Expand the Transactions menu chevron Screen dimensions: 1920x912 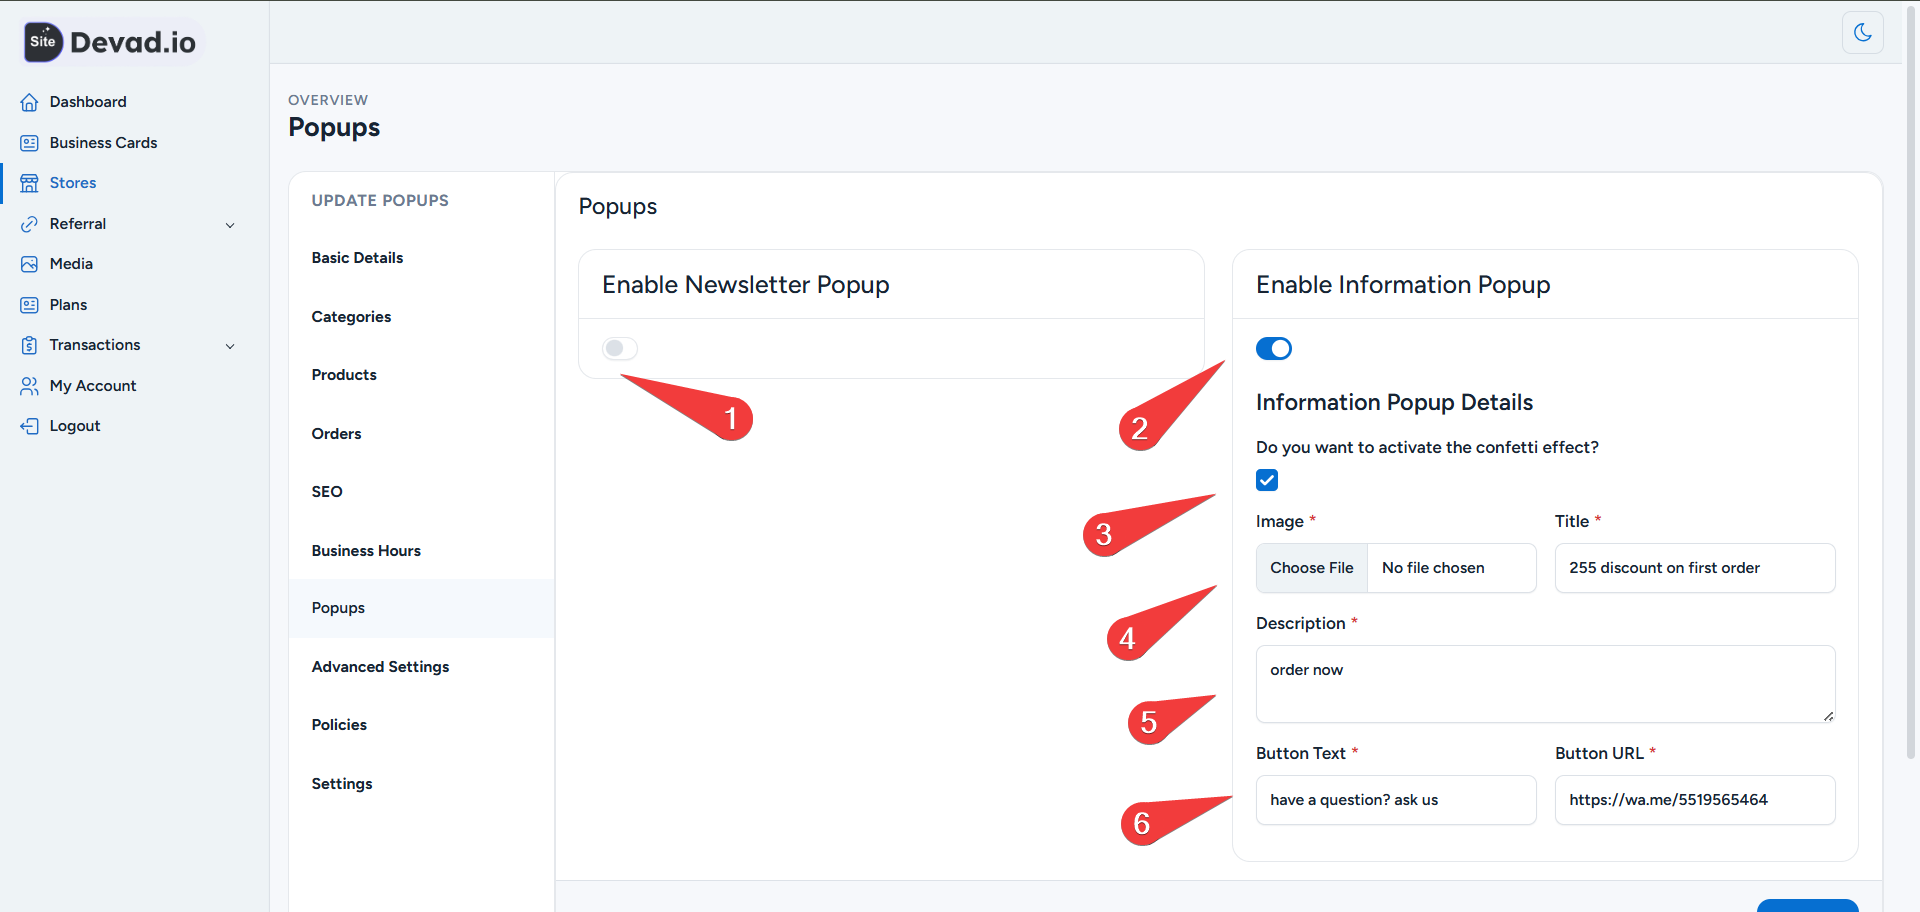point(231,345)
